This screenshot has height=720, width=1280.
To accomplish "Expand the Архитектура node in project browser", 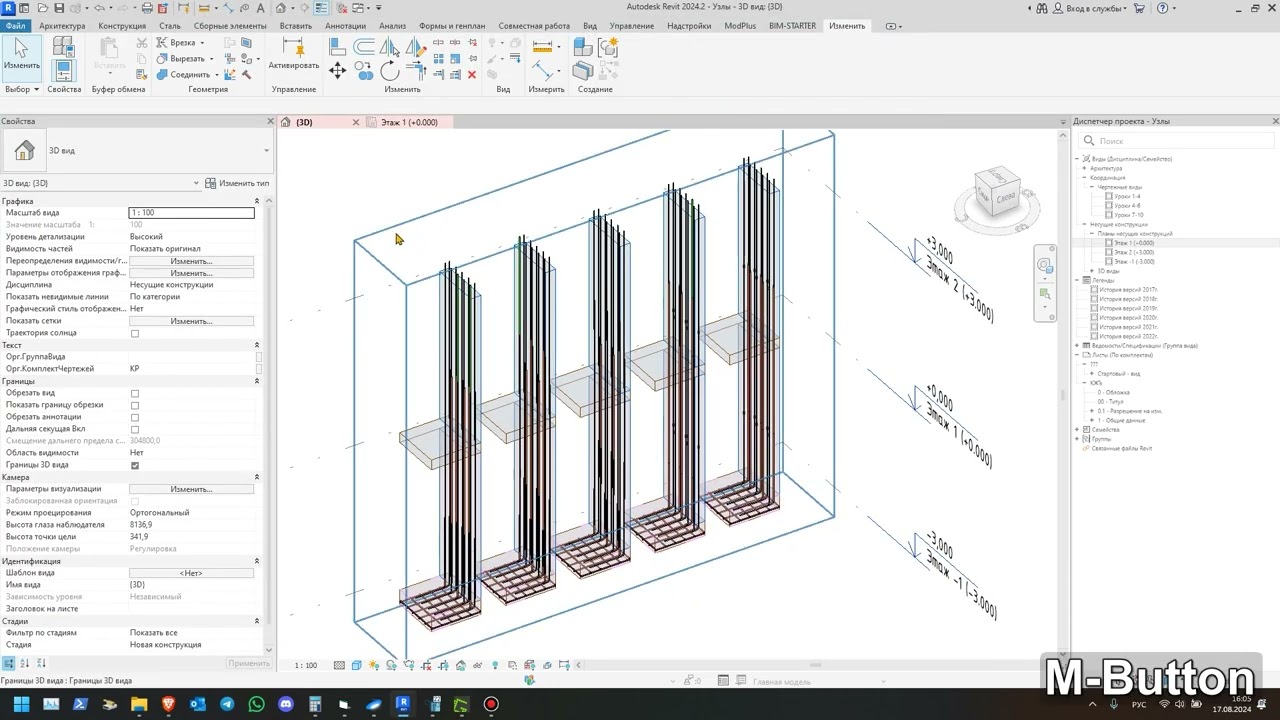I will point(1084,168).
